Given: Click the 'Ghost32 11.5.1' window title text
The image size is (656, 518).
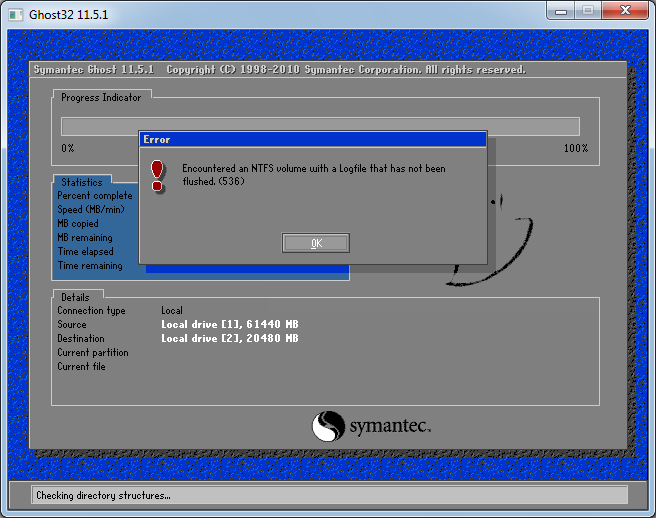Looking at the screenshot, I should tap(68, 15).
